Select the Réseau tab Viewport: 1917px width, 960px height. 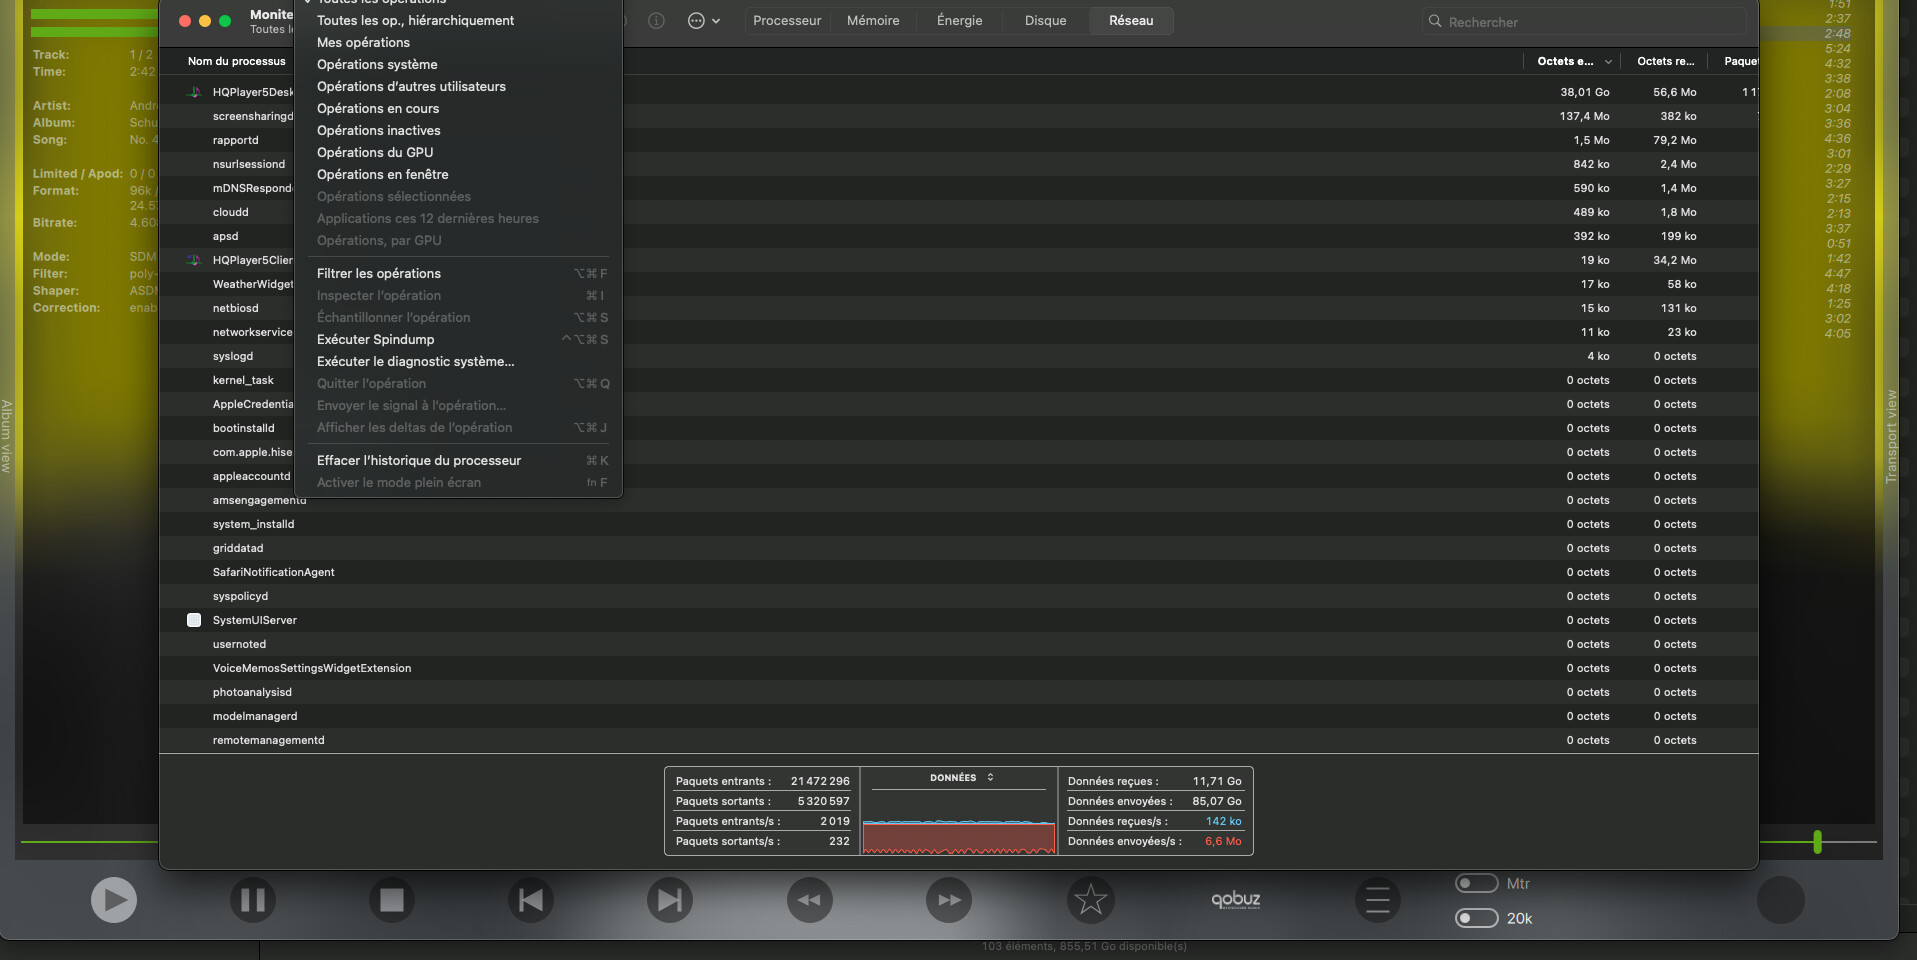(x=1131, y=21)
